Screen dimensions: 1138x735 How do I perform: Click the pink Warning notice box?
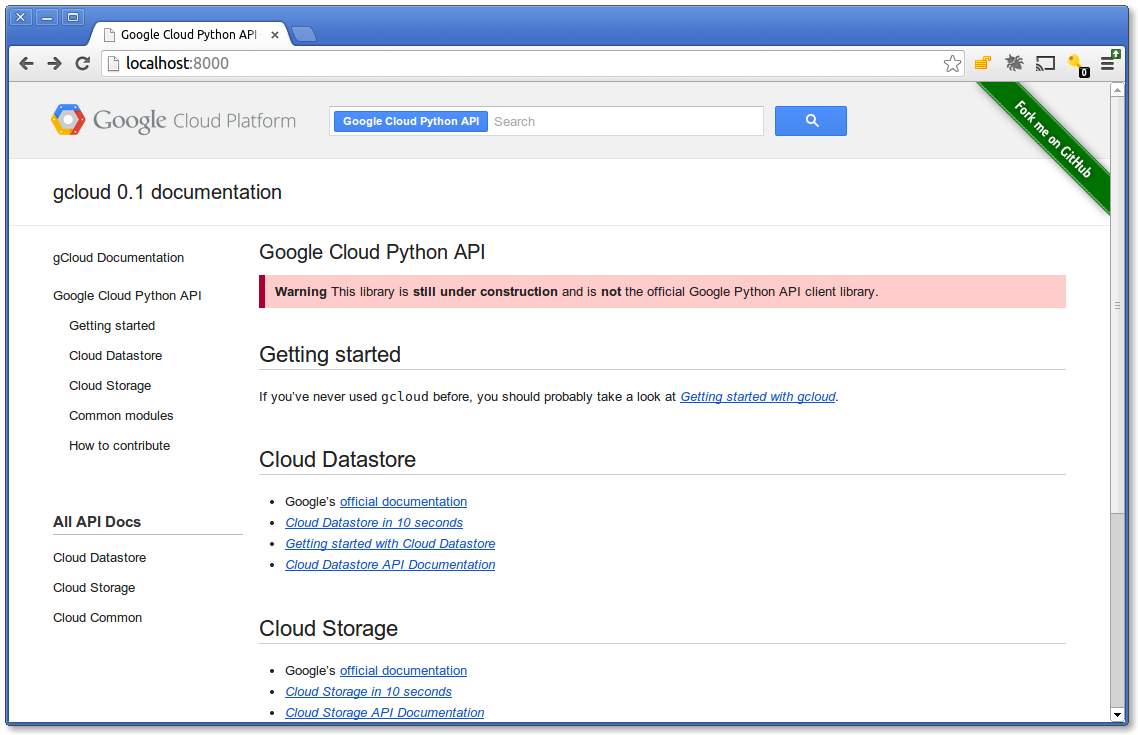tap(662, 292)
